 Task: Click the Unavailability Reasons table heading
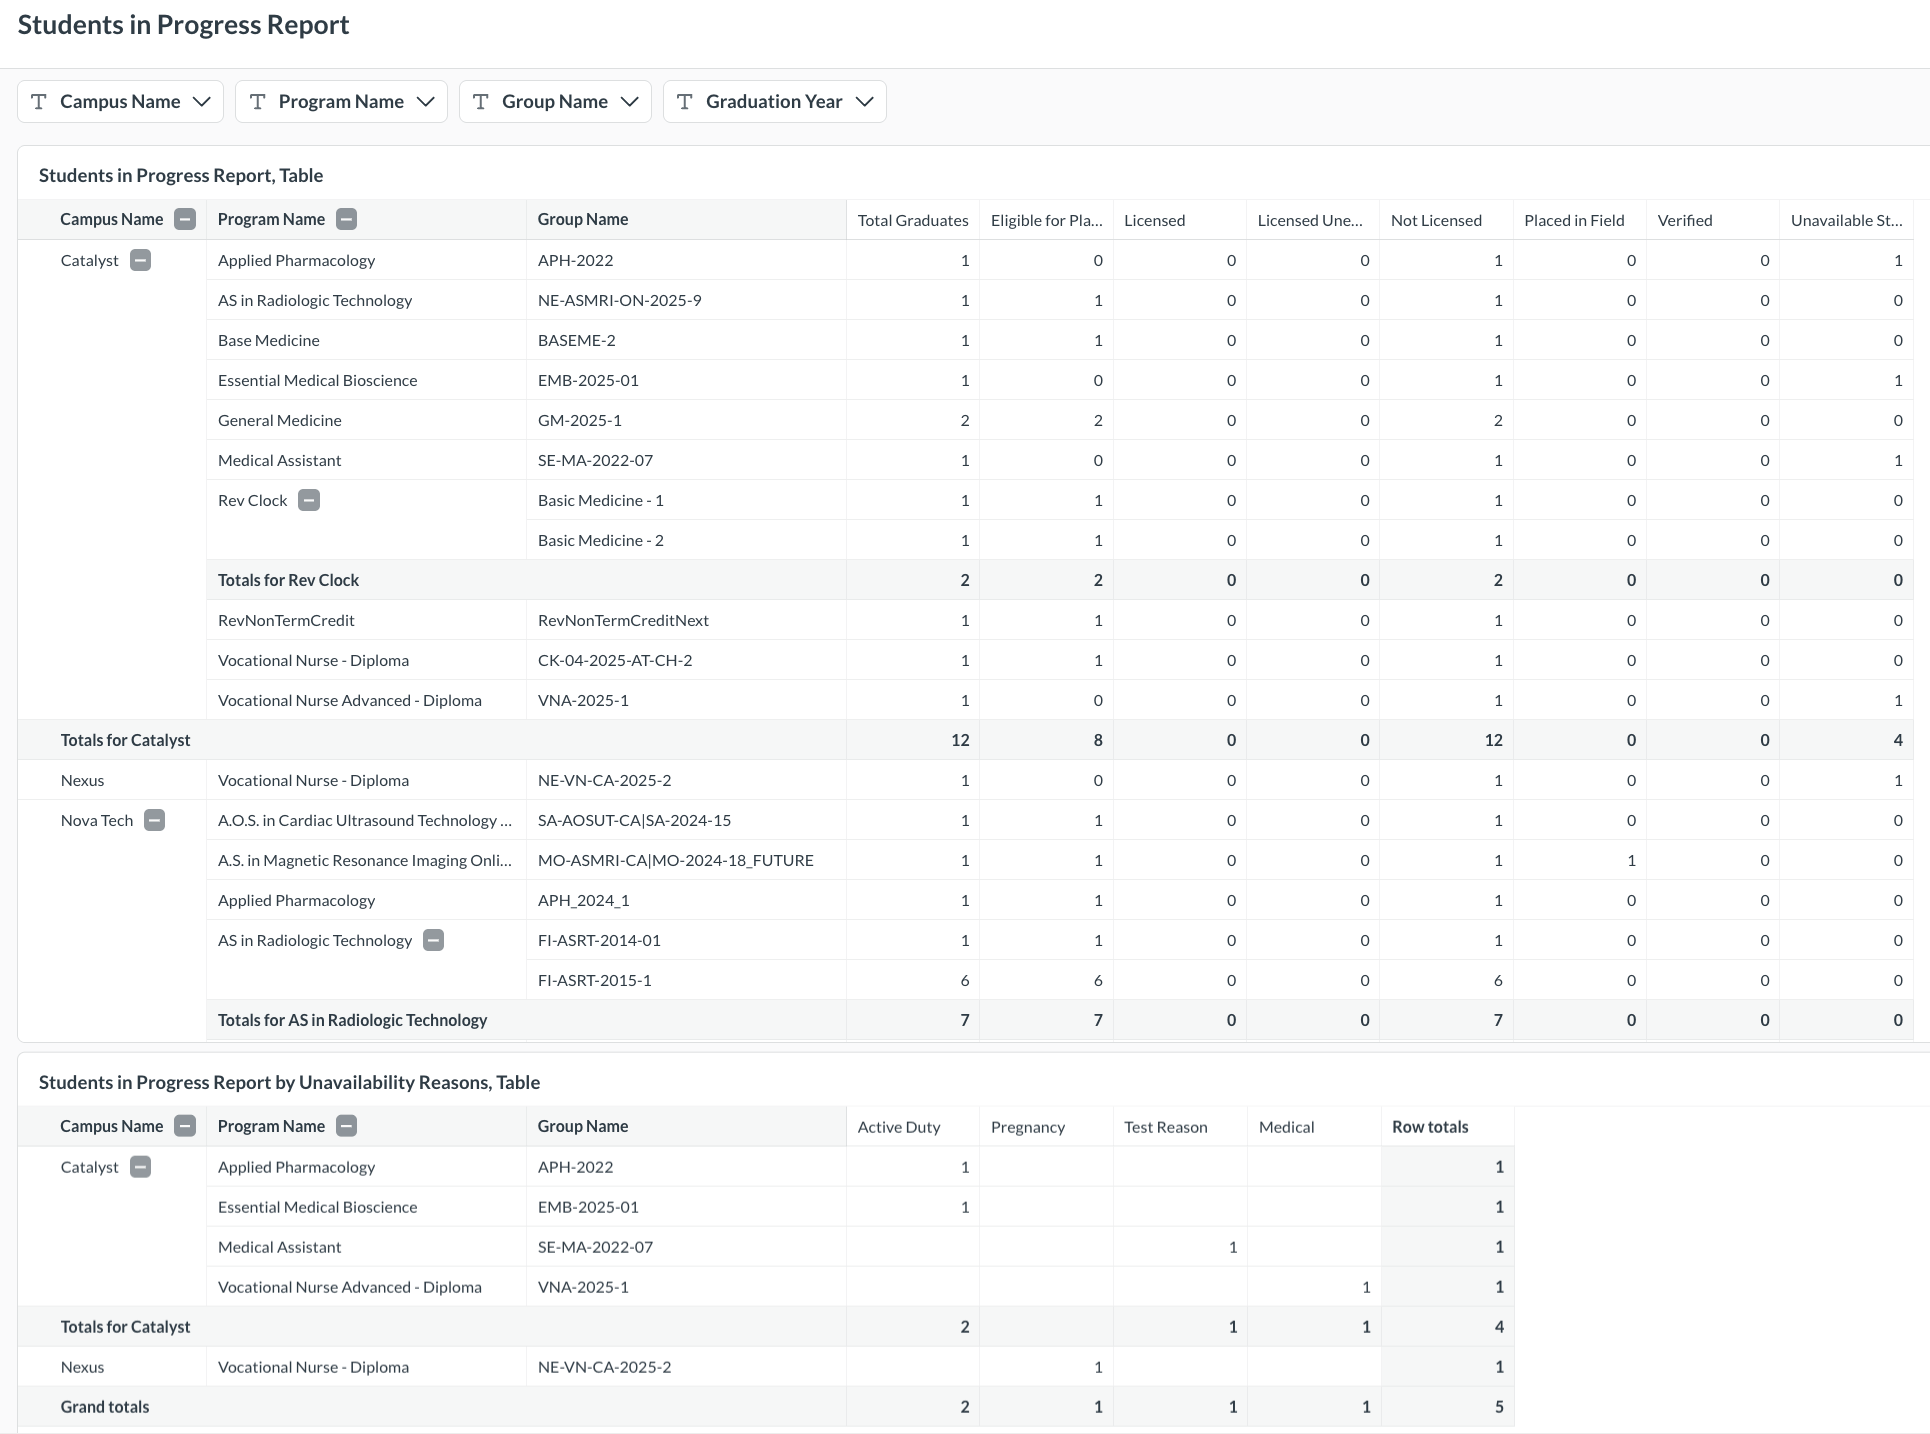pyautogui.click(x=289, y=1082)
